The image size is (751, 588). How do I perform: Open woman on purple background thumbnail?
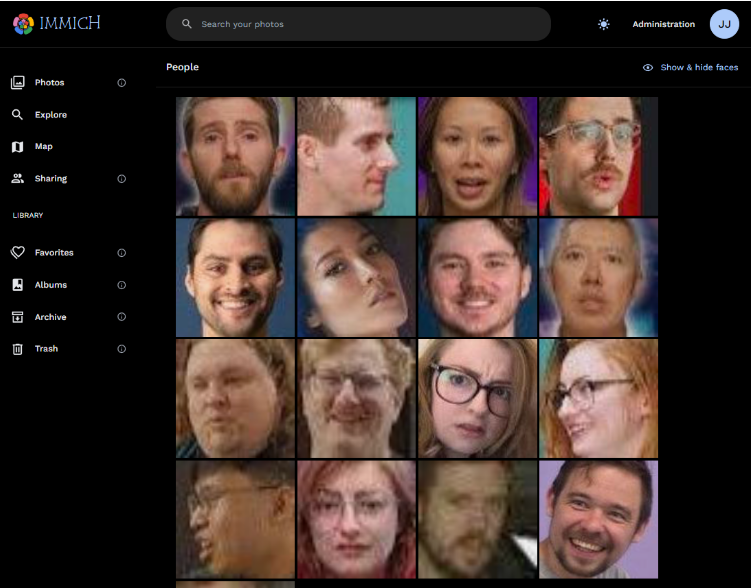point(478,157)
